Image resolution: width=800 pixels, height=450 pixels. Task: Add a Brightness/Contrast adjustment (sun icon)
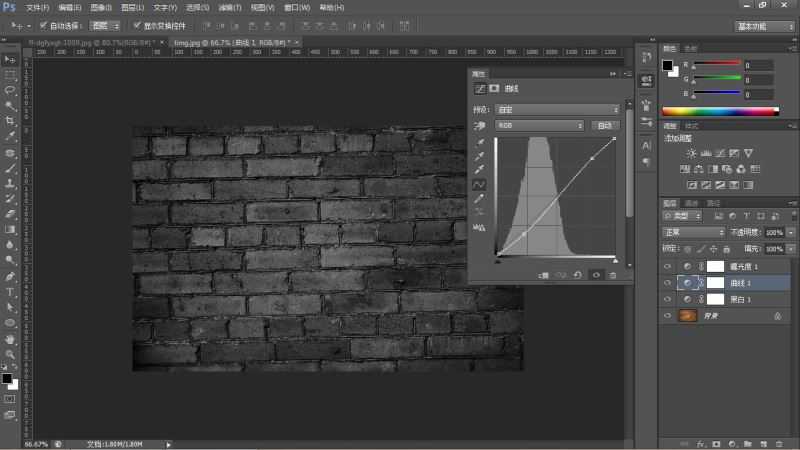coord(691,152)
